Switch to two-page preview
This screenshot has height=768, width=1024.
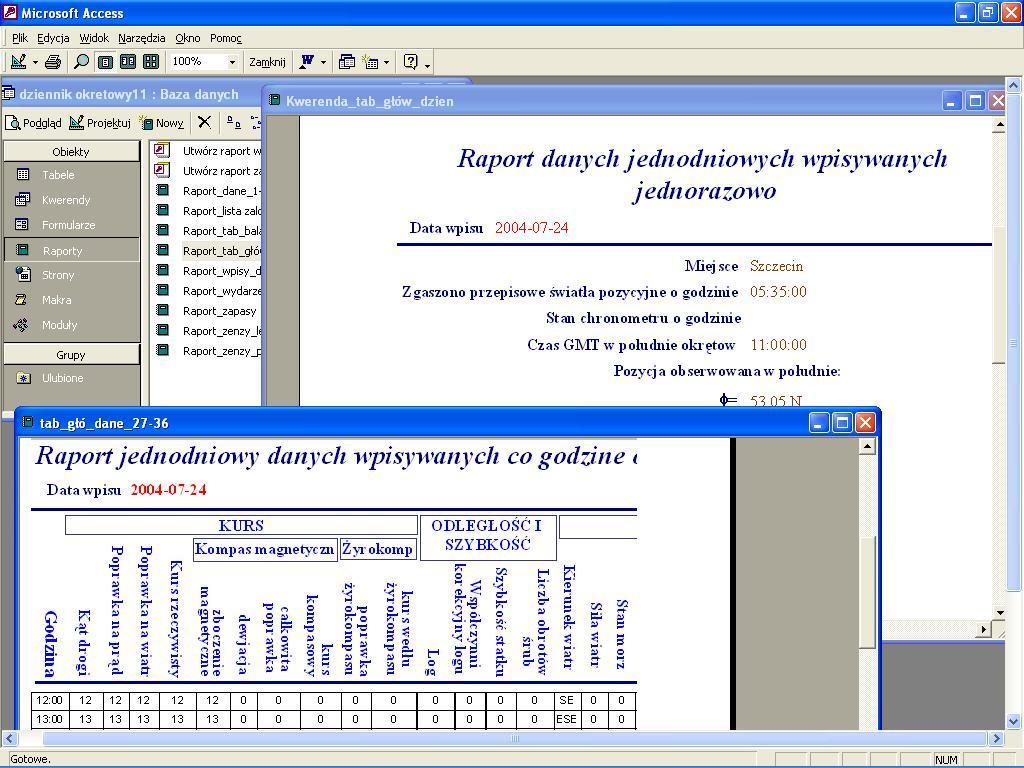pos(128,62)
